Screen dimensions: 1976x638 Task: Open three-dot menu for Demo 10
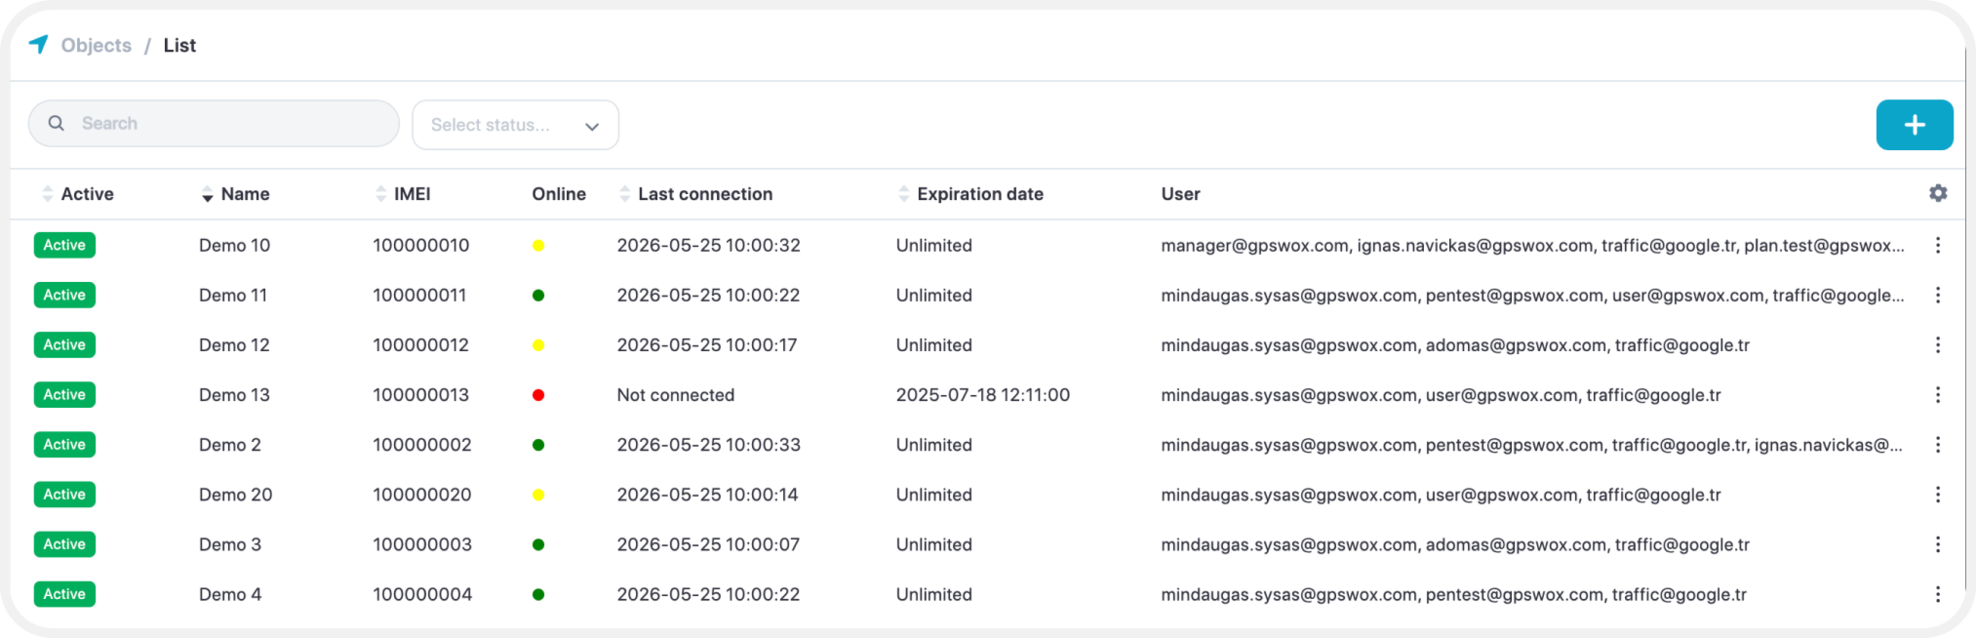coord(1938,245)
